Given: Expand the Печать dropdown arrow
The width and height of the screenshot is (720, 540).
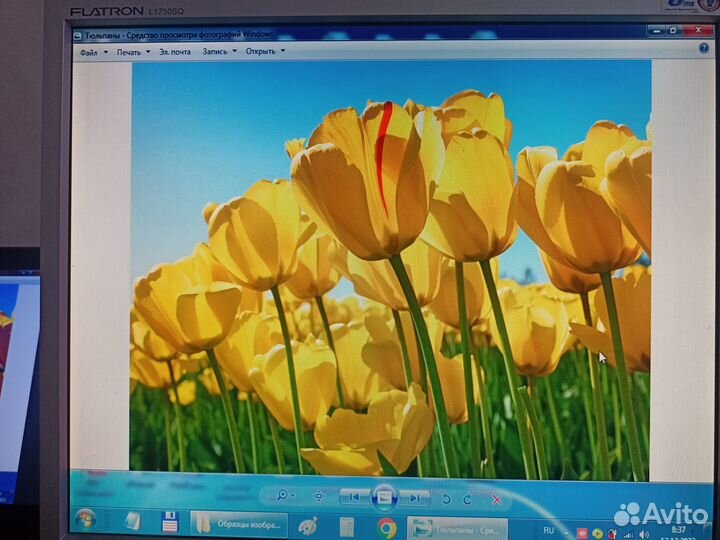Looking at the screenshot, I should pyautogui.click(x=148, y=52).
